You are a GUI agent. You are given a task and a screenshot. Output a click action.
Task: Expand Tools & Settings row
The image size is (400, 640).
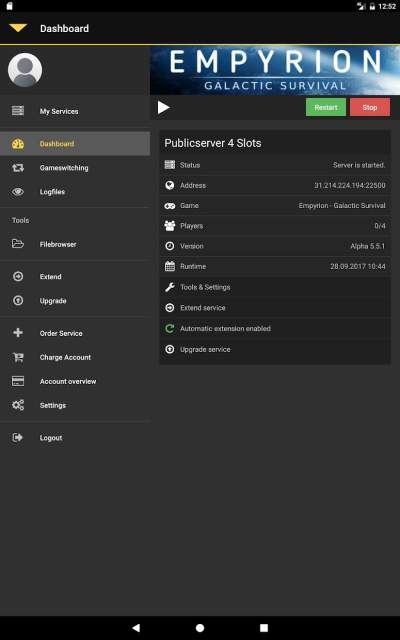coord(275,287)
